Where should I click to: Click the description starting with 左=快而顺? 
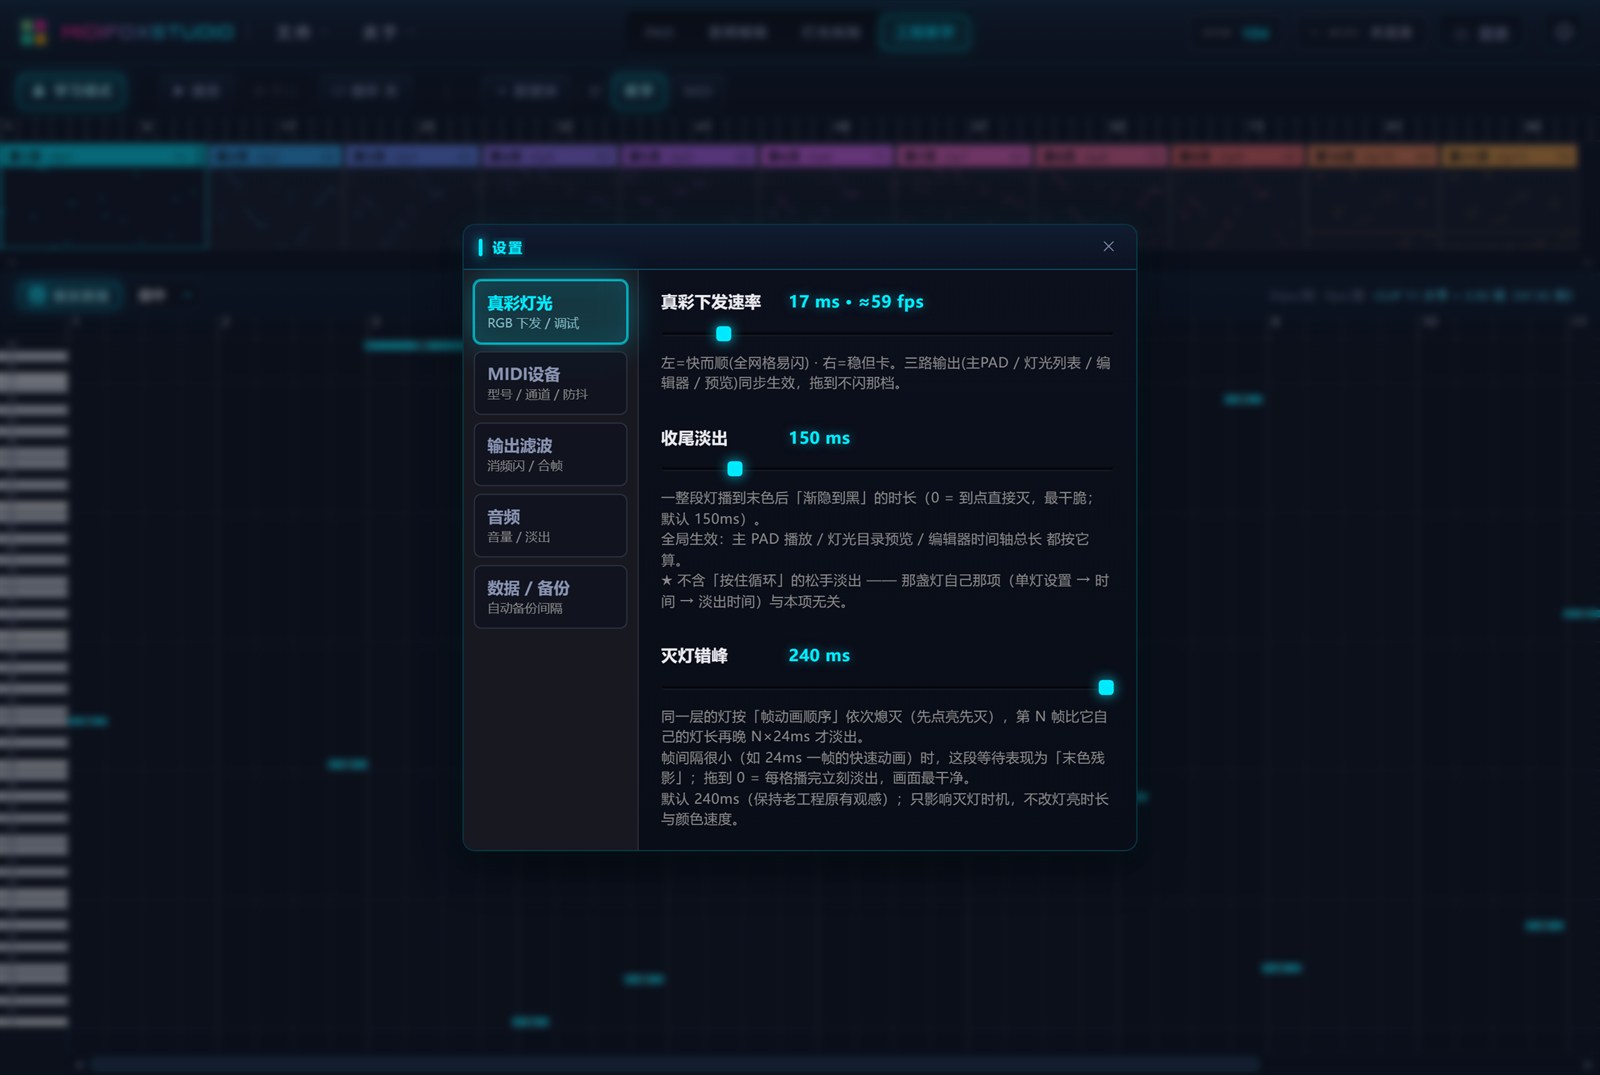[886, 373]
